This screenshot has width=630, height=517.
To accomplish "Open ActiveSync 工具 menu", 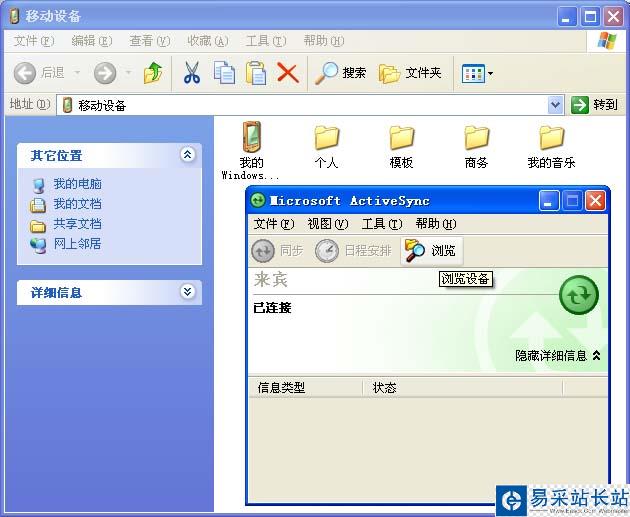I will [382, 224].
